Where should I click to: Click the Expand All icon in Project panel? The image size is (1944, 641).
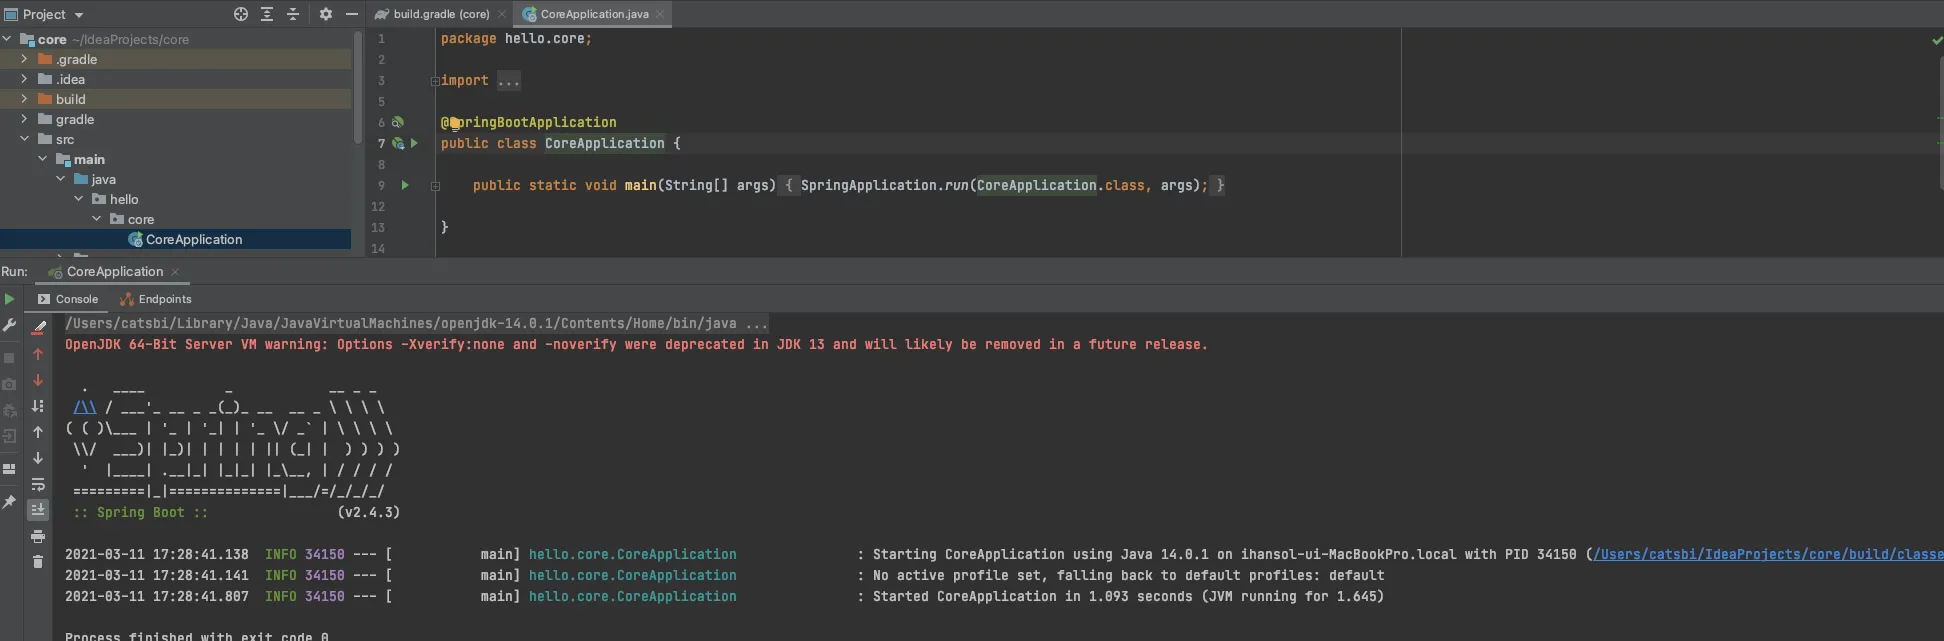pos(267,14)
